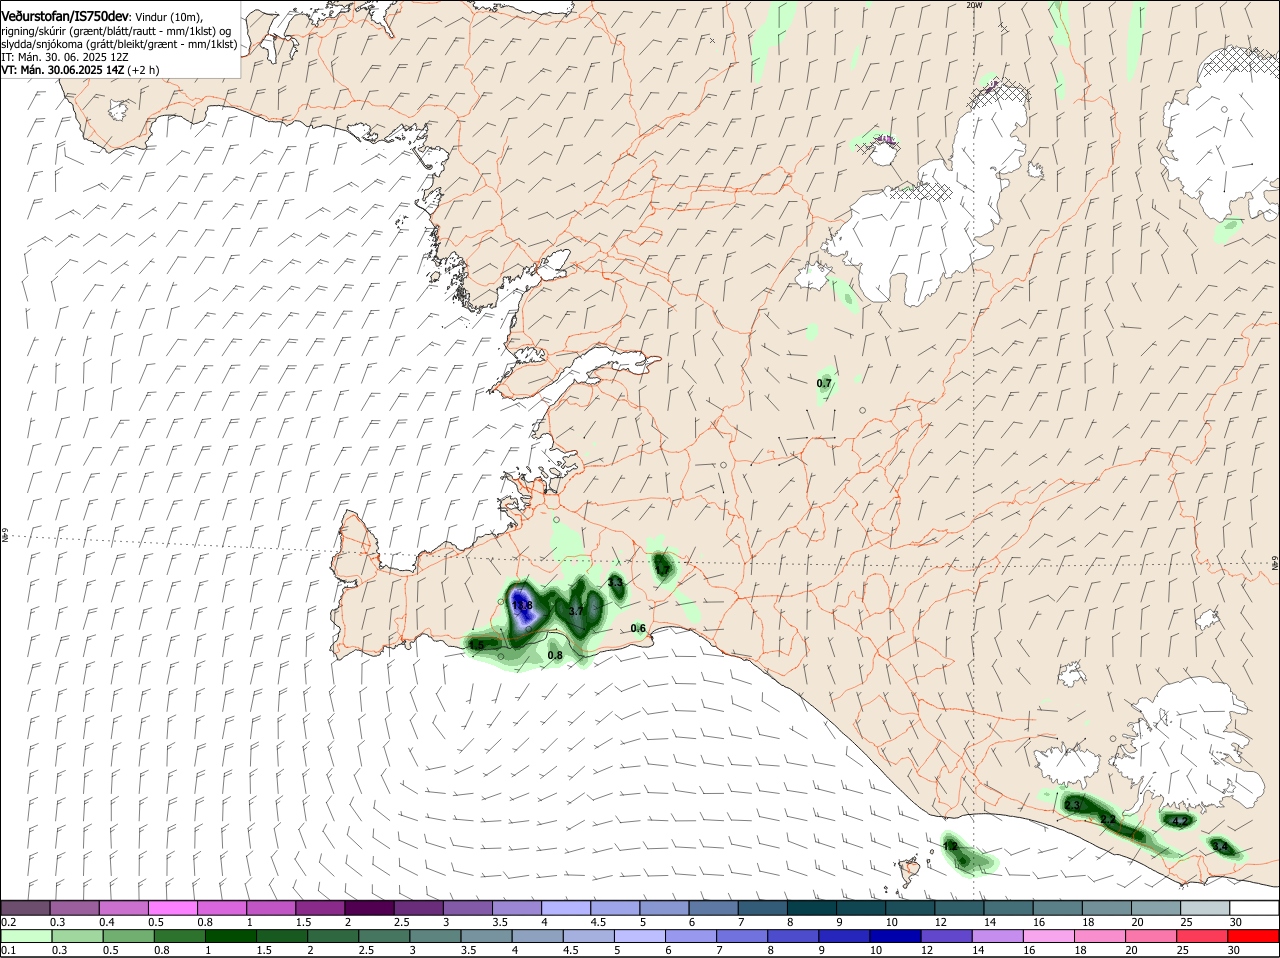The height and width of the screenshot is (958, 1280).
Task: Click the 3.4 rainfall value label
Action: (1219, 847)
